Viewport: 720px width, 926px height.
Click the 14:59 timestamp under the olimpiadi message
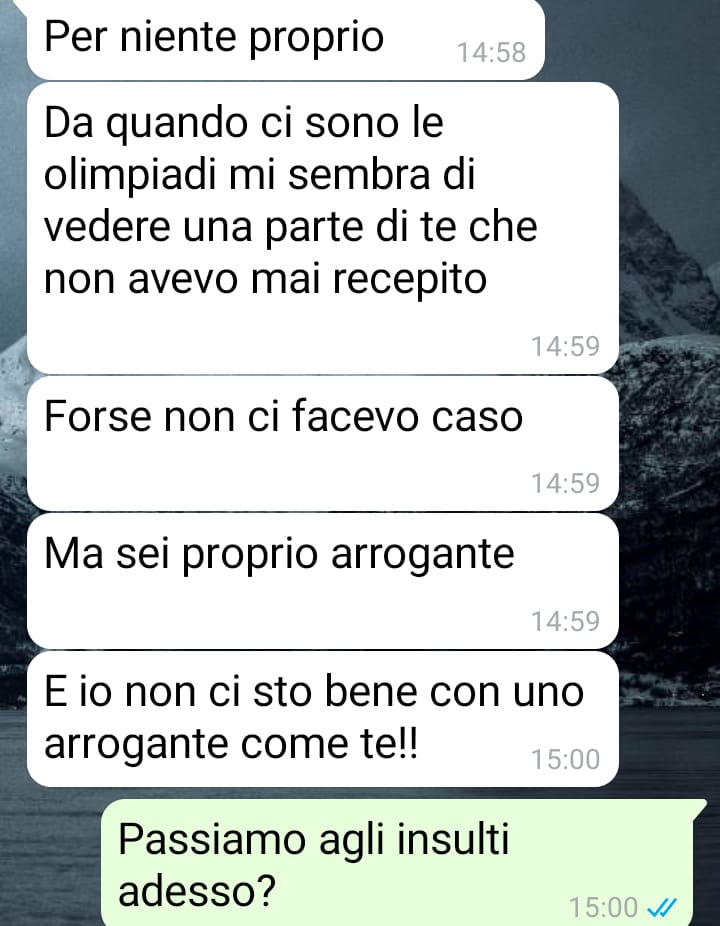pyautogui.click(x=565, y=346)
